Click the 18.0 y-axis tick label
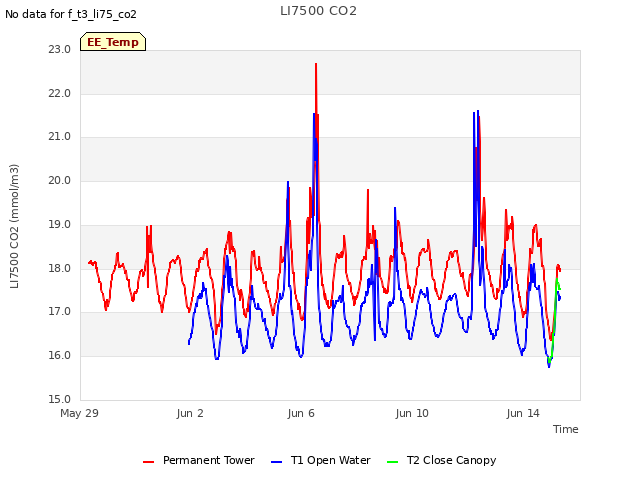Viewport: 640px width, 480px height. 60,269
